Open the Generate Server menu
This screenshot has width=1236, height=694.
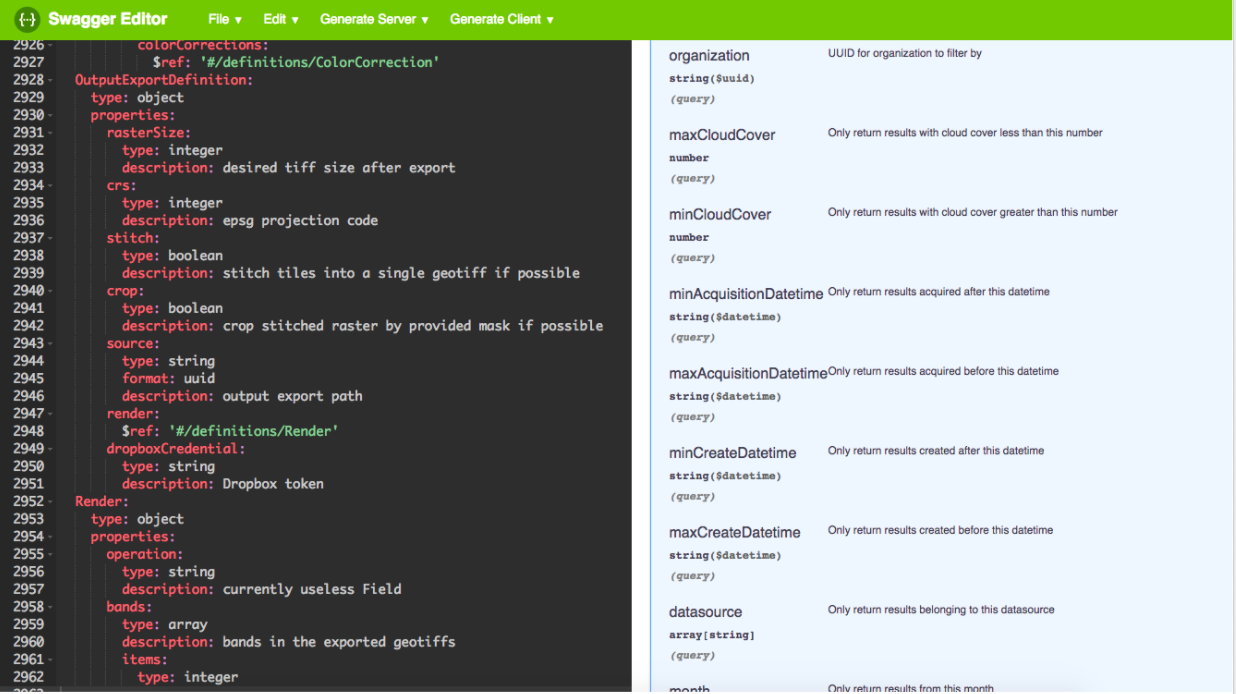pos(374,19)
